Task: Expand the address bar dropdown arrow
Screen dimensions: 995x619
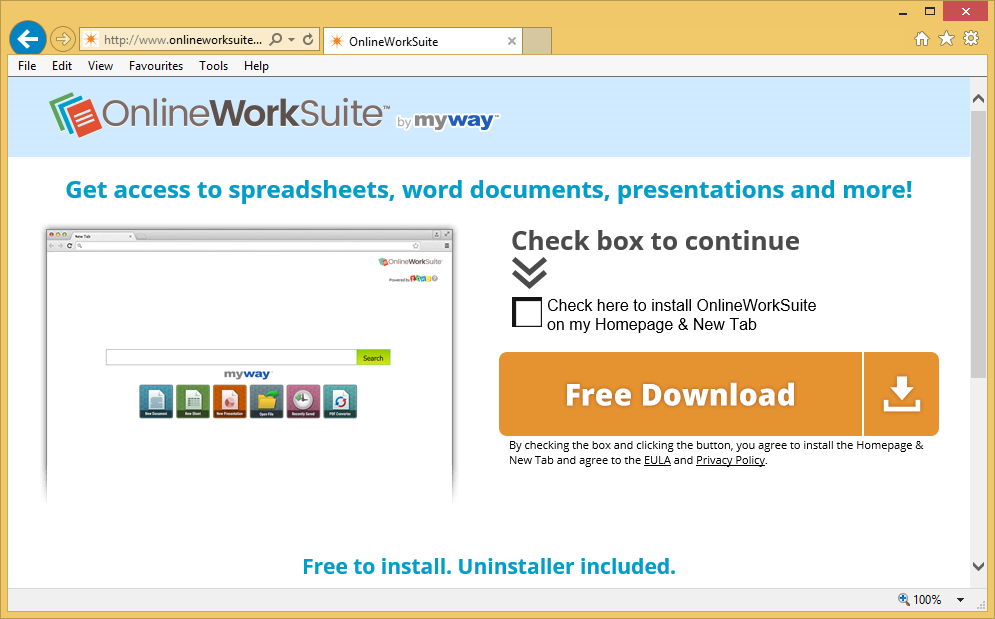Action: [x=291, y=39]
